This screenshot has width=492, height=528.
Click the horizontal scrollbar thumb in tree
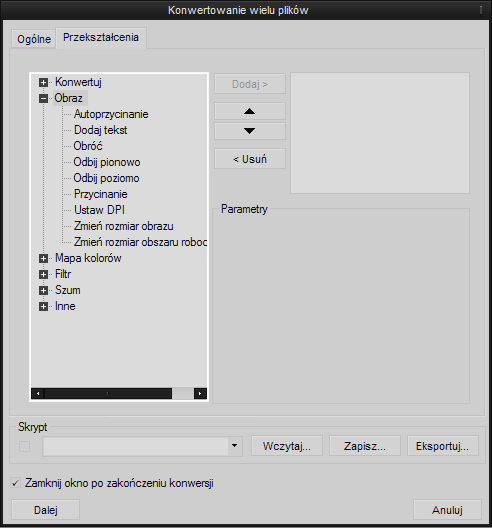pos(108,393)
